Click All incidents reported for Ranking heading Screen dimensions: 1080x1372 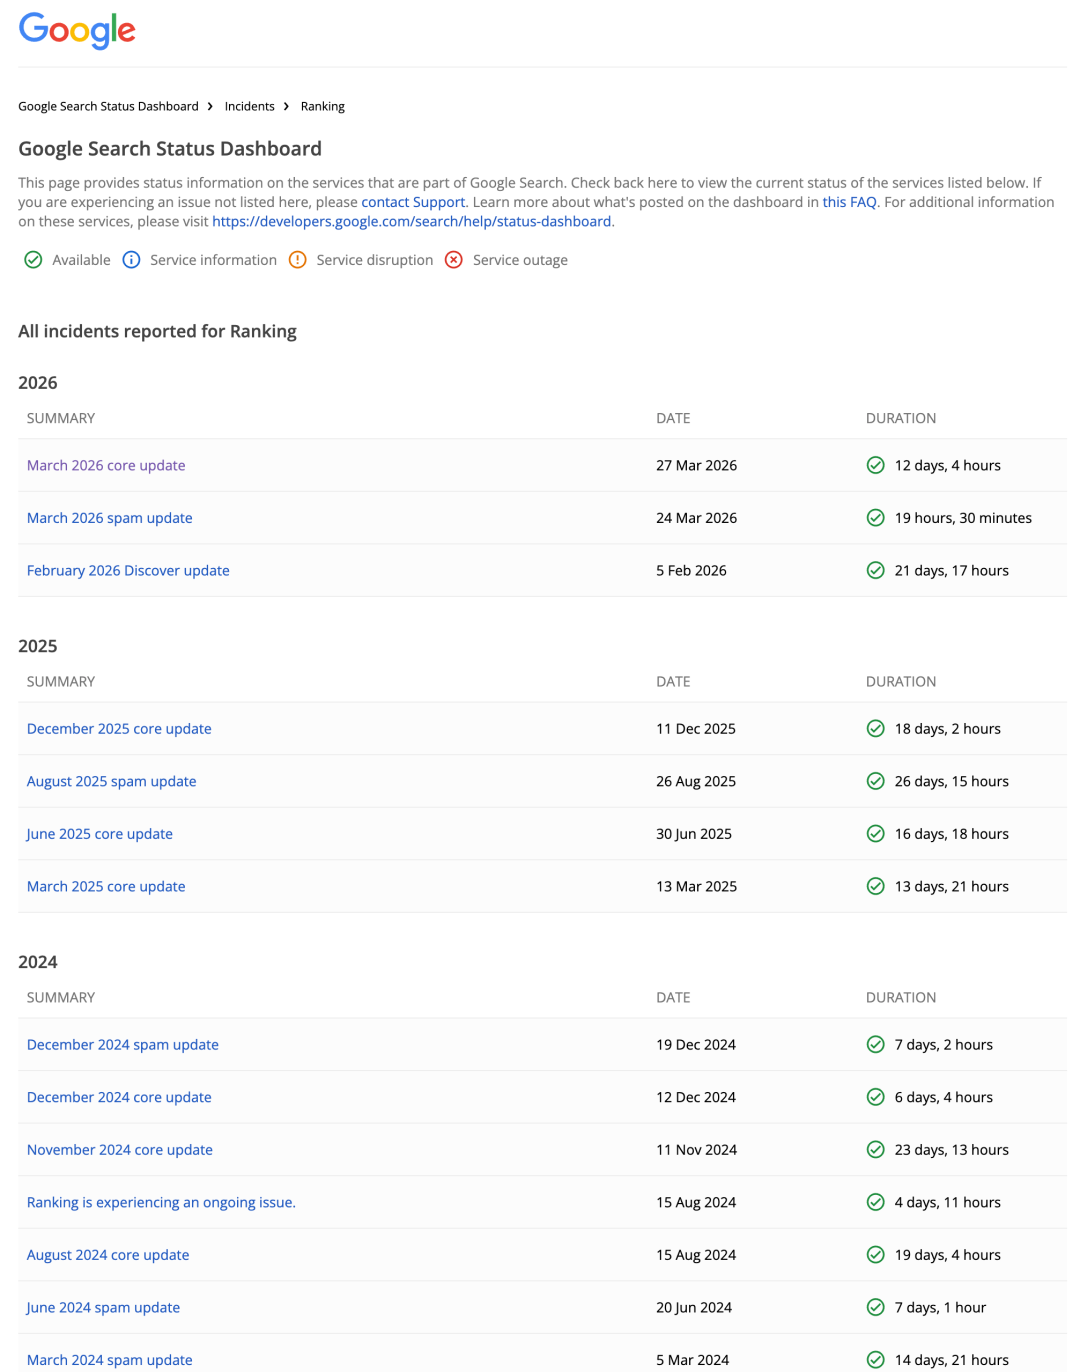point(157,331)
